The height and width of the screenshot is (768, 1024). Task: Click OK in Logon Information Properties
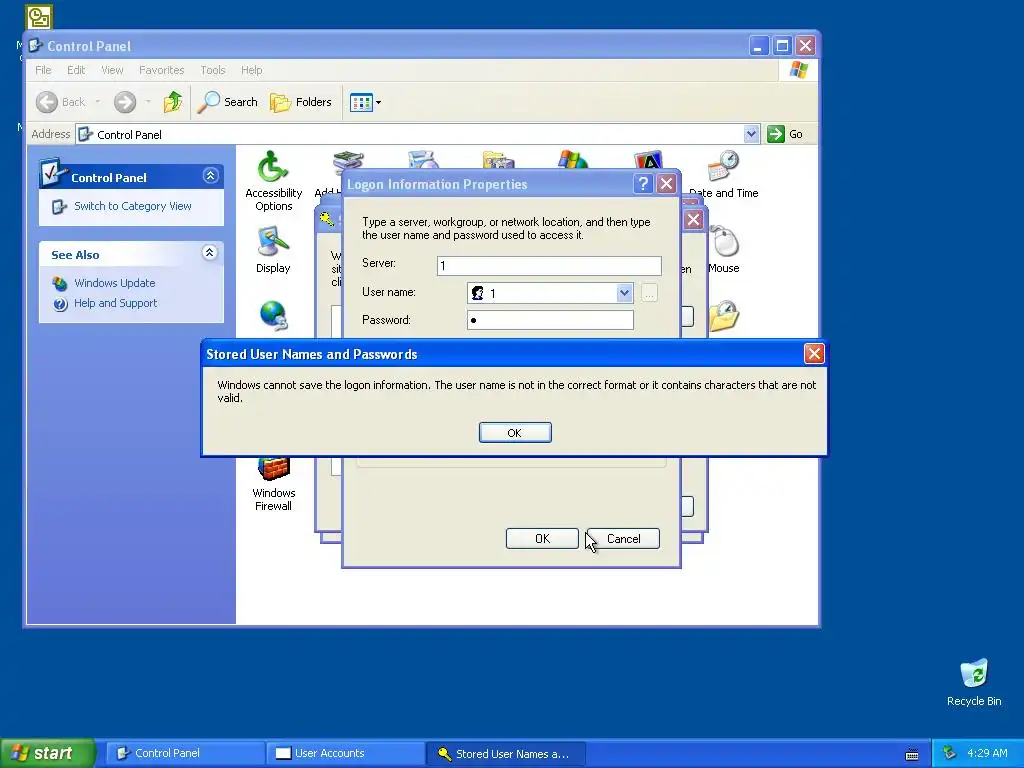(542, 538)
